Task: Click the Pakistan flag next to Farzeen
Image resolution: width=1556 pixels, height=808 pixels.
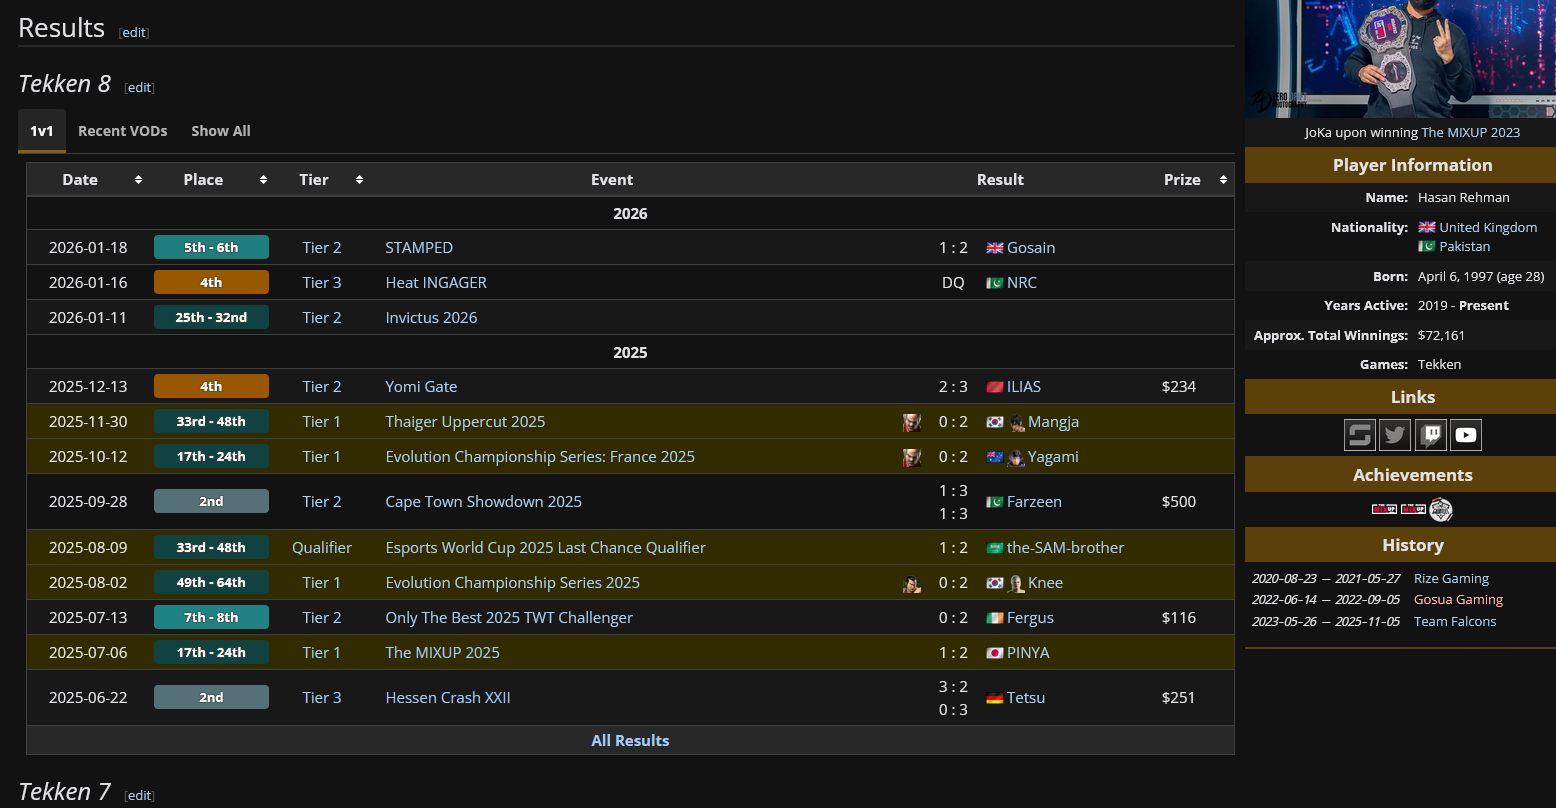Action: click(x=994, y=502)
